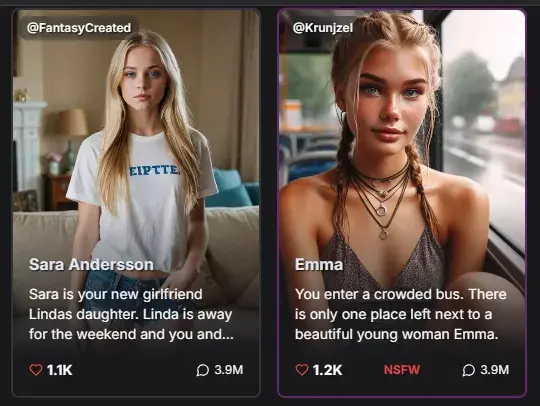This screenshot has height=406, width=540.
Task: Read Emma crowded bus description text
Action: (x=401, y=314)
